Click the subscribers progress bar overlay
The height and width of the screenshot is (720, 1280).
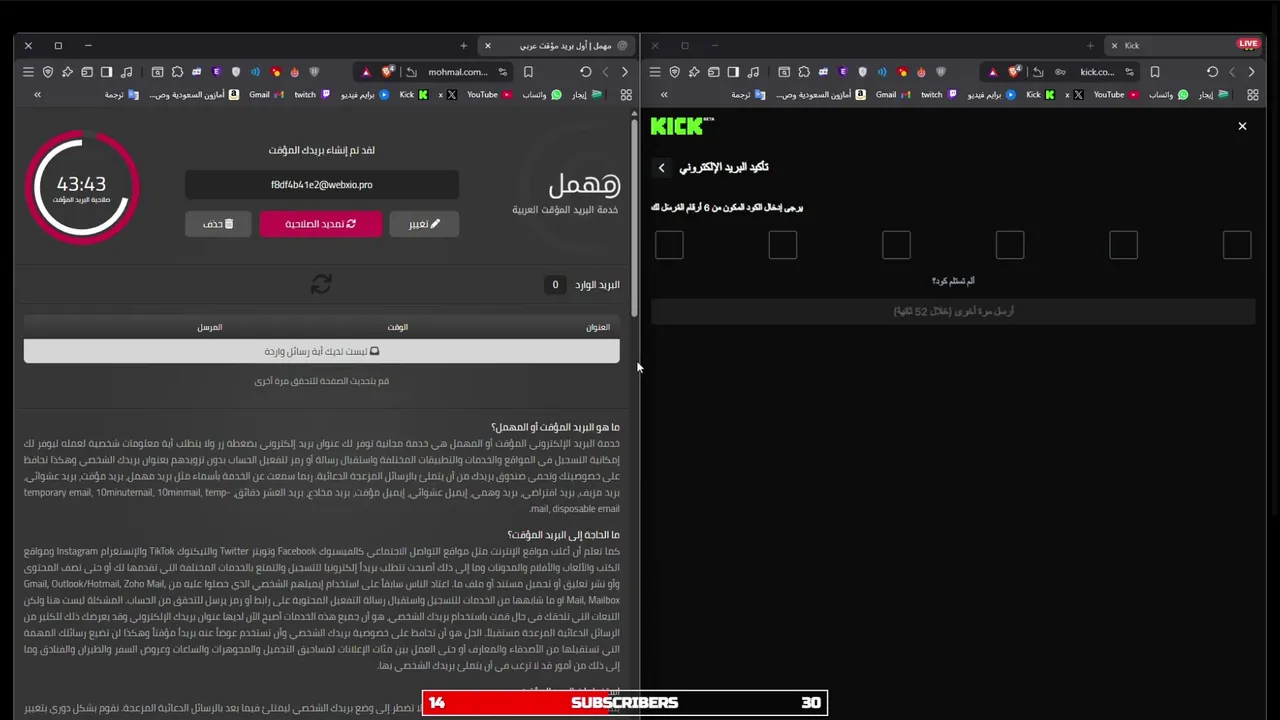tap(625, 703)
